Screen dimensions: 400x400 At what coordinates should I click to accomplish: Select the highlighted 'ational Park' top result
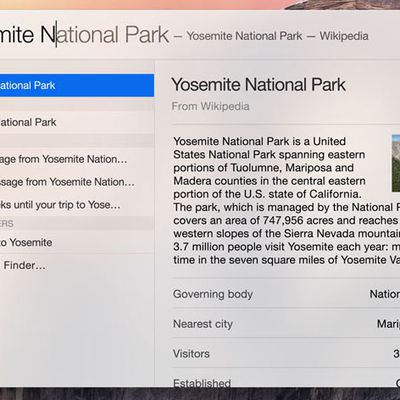tap(77, 85)
